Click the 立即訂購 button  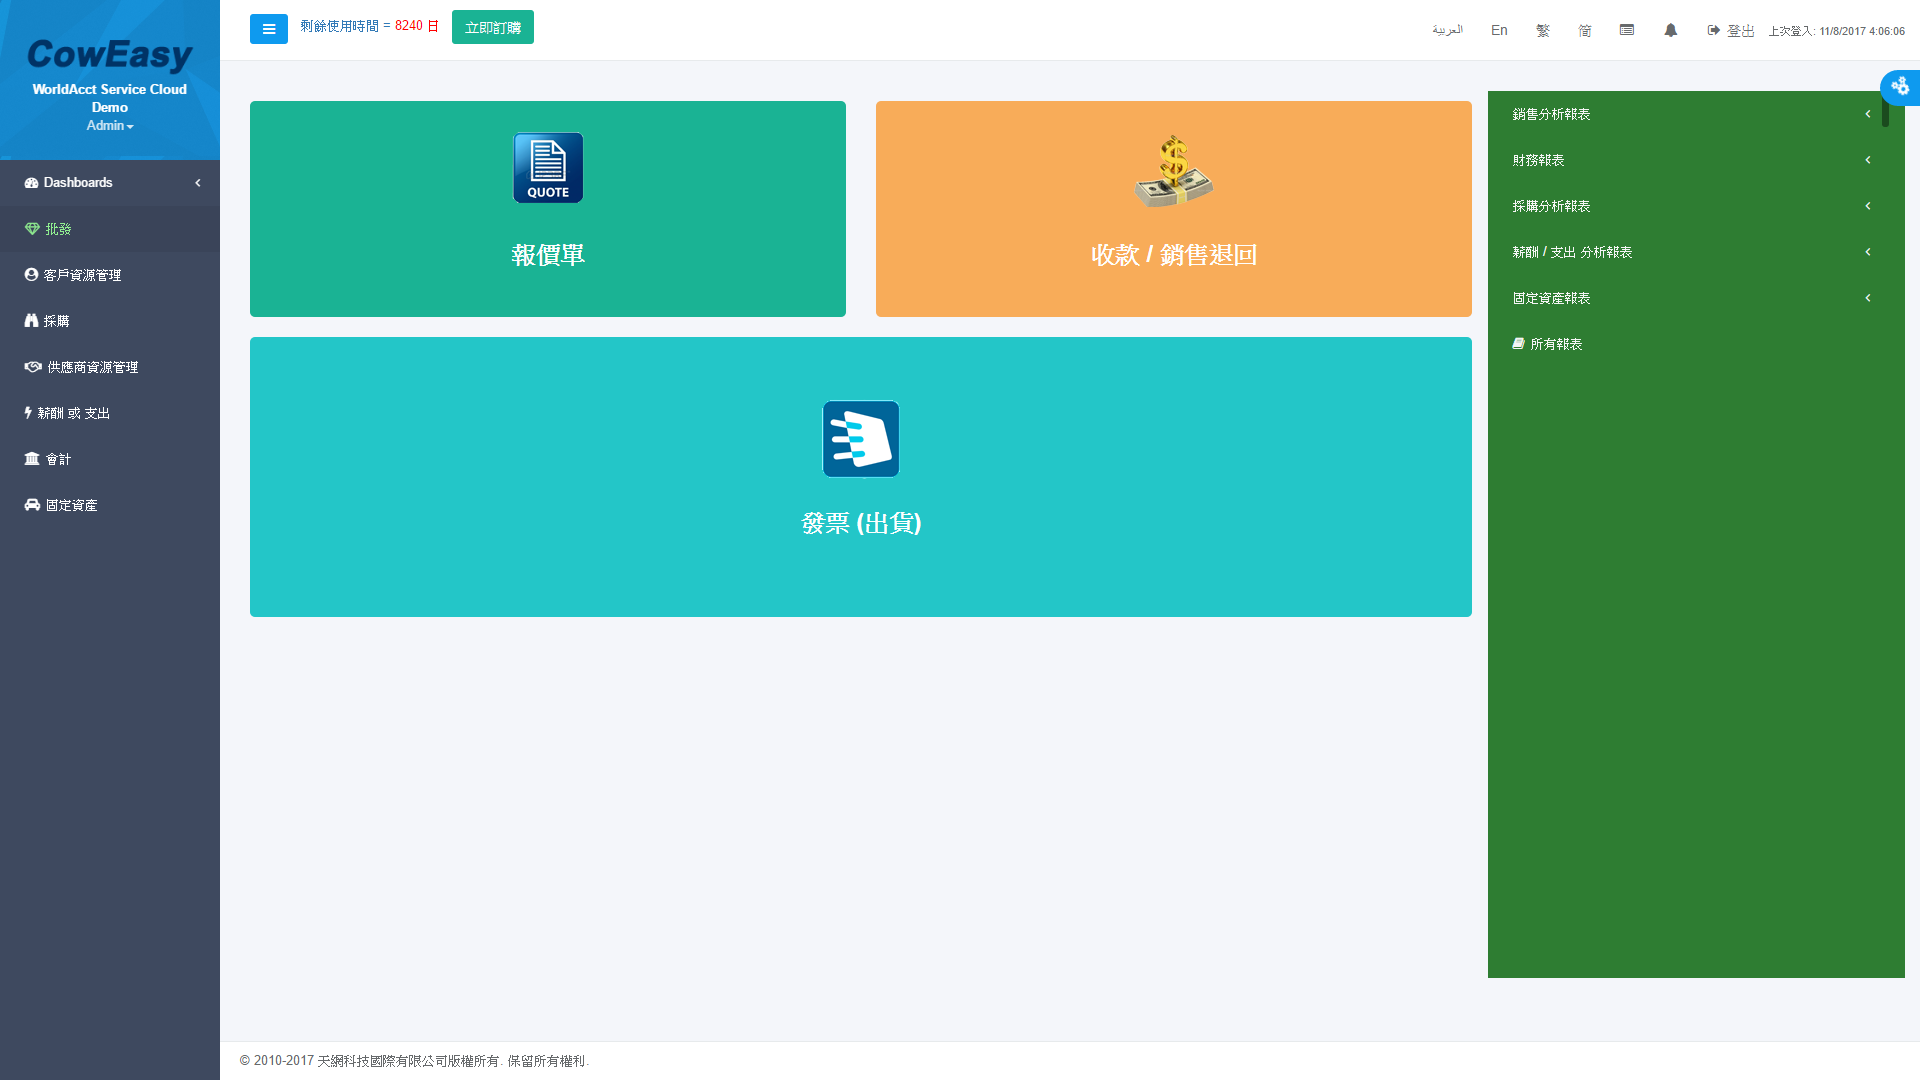493,27
